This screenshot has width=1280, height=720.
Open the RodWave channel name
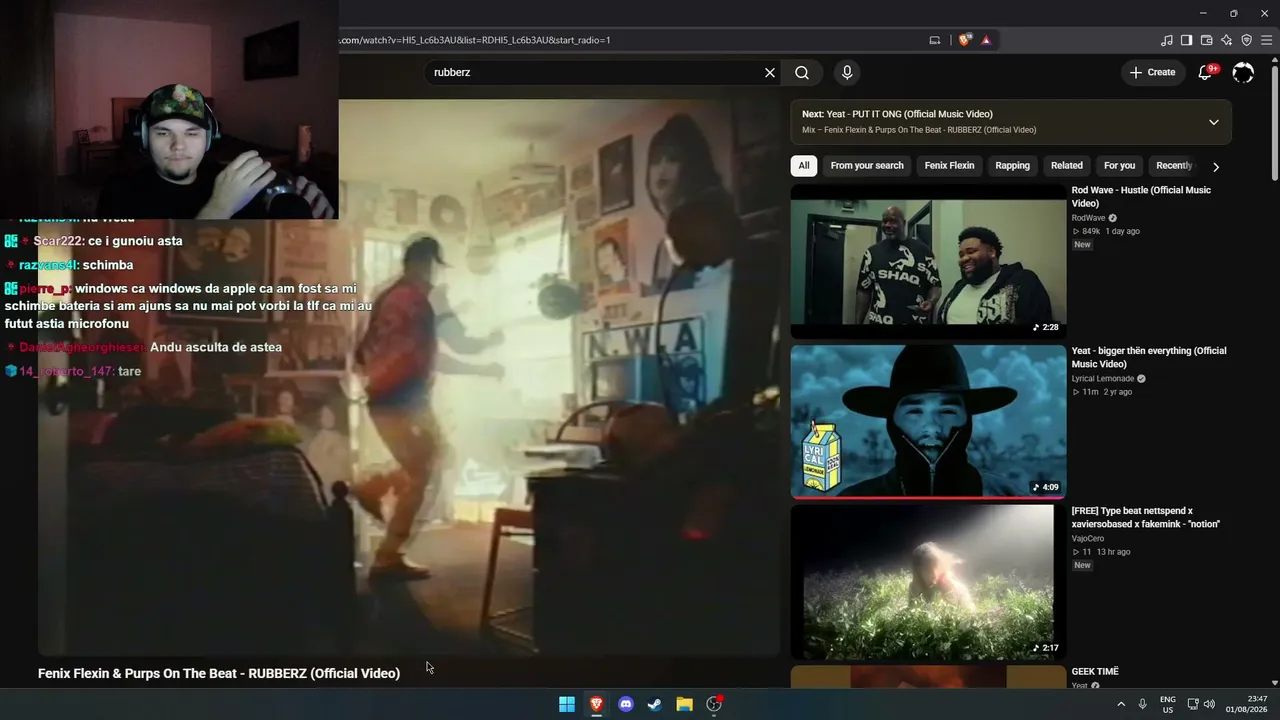point(1089,218)
